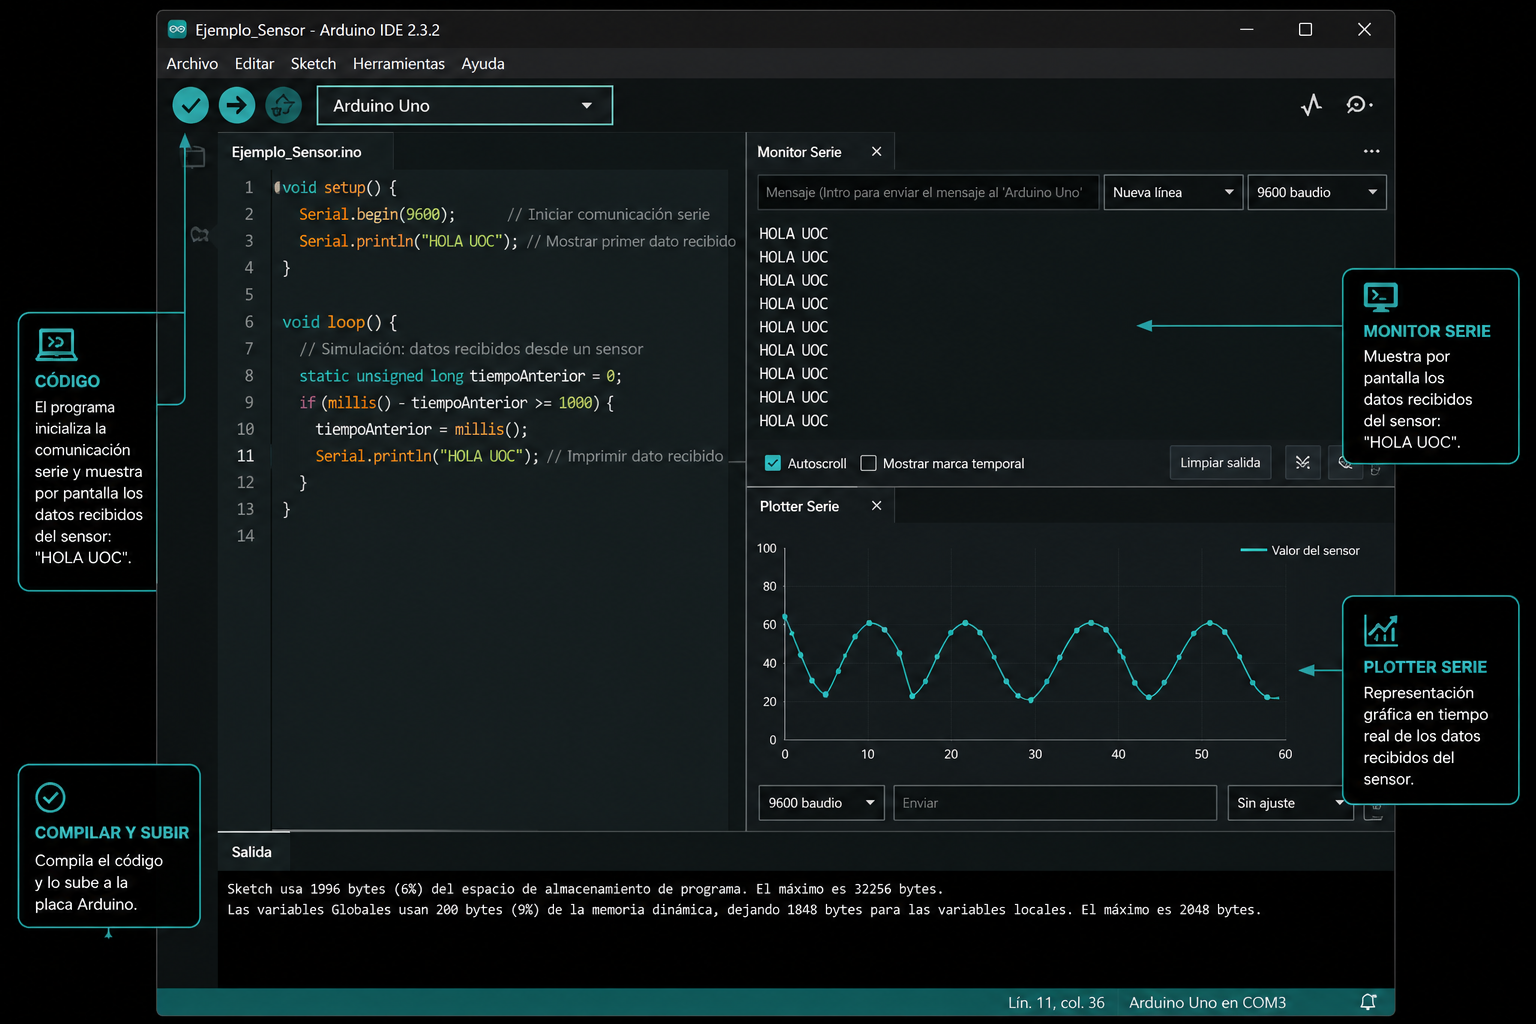Viewport: 1536px width, 1024px height.
Task: Click the Limpiar salida button
Action: click(x=1220, y=463)
